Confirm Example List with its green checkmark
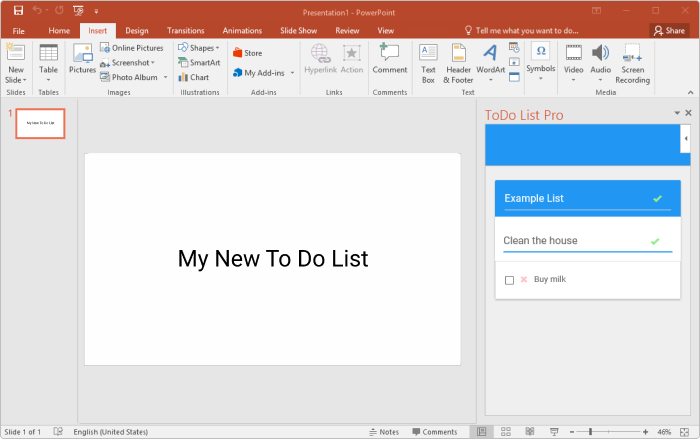 click(x=658, y=199)
